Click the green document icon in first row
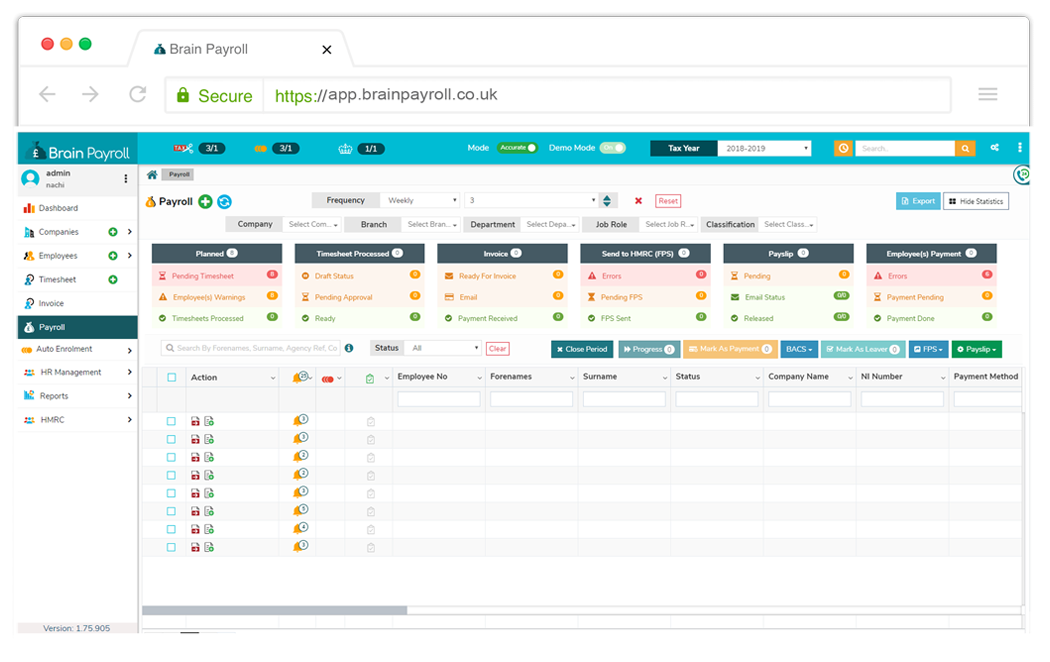 click(x=209, y=421)
